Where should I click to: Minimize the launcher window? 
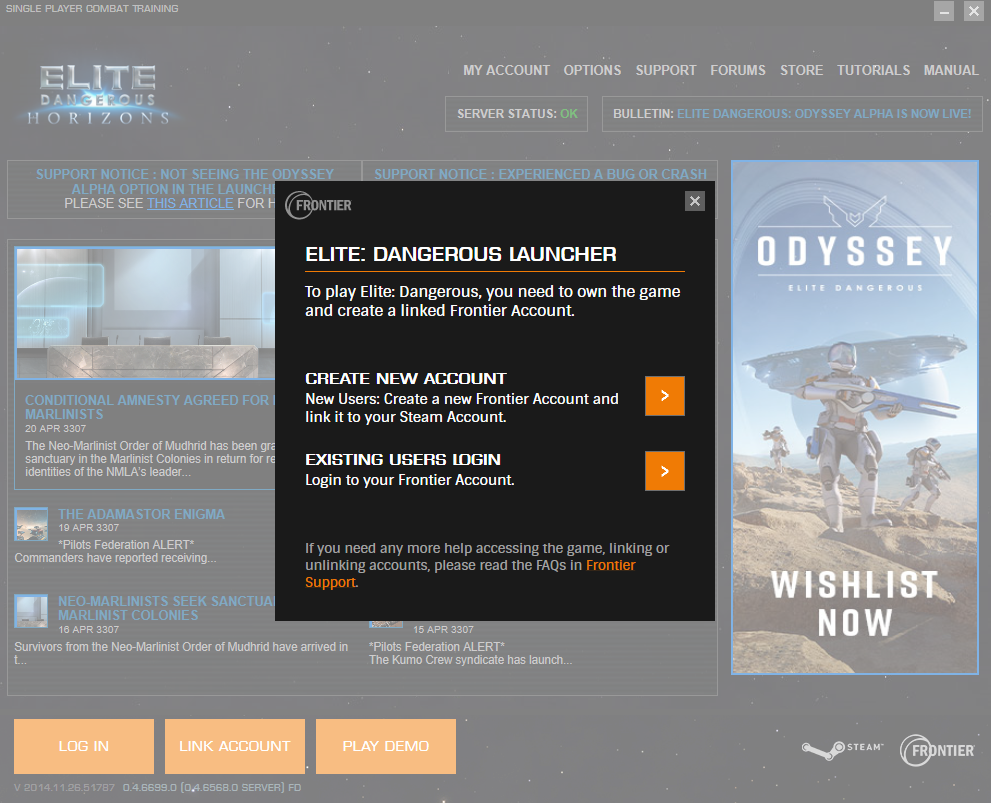point(944,11)
